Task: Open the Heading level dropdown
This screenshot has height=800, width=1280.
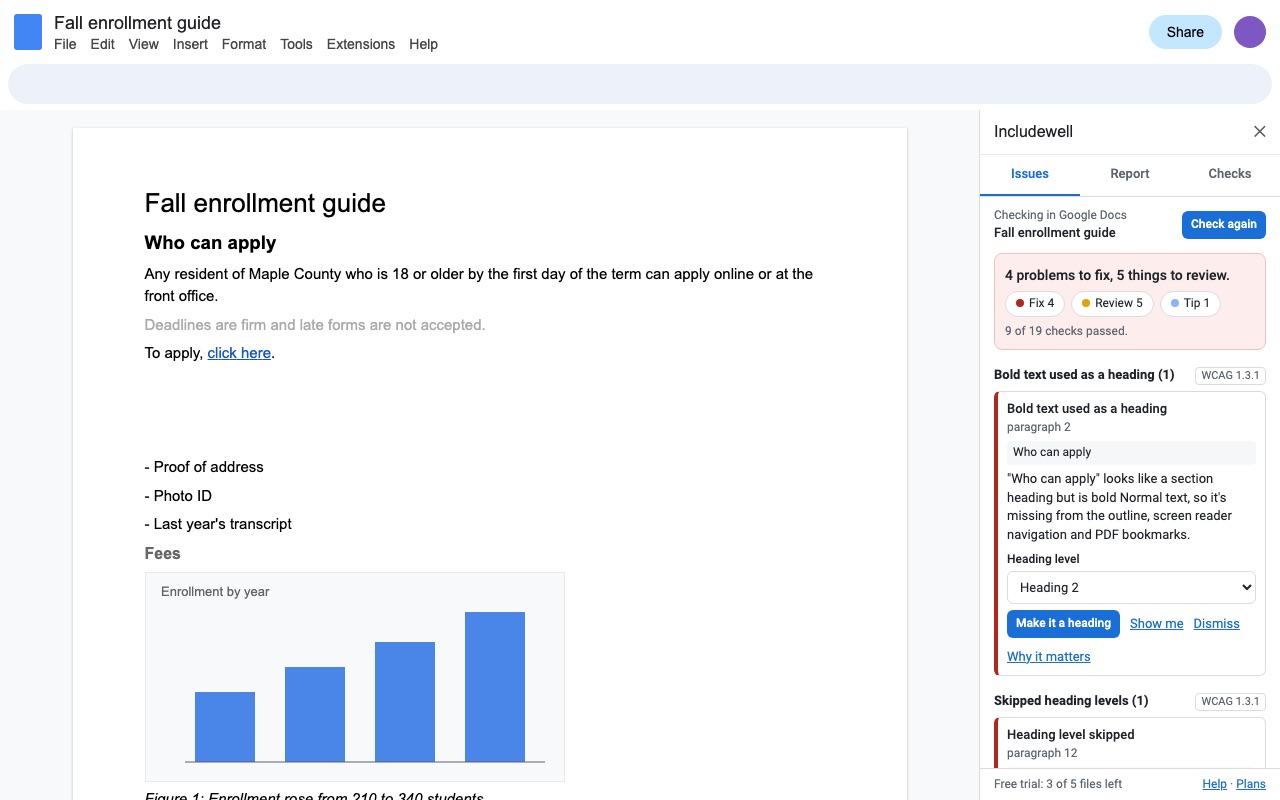Action: [x=1131, y=587]
